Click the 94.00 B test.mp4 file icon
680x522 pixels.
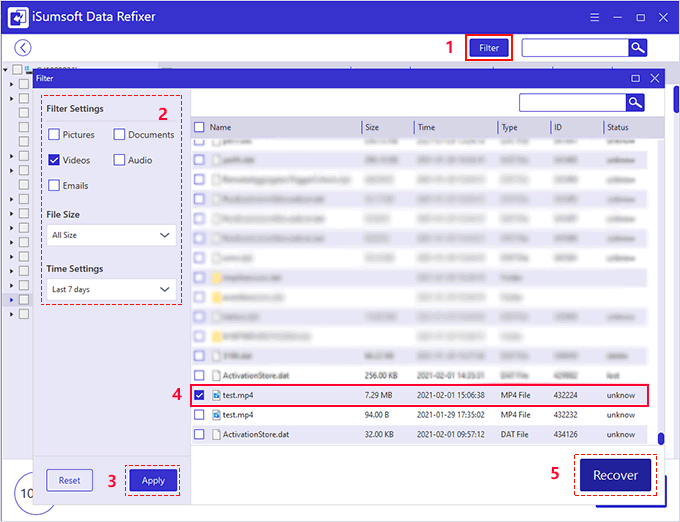[x=216, y=415]
